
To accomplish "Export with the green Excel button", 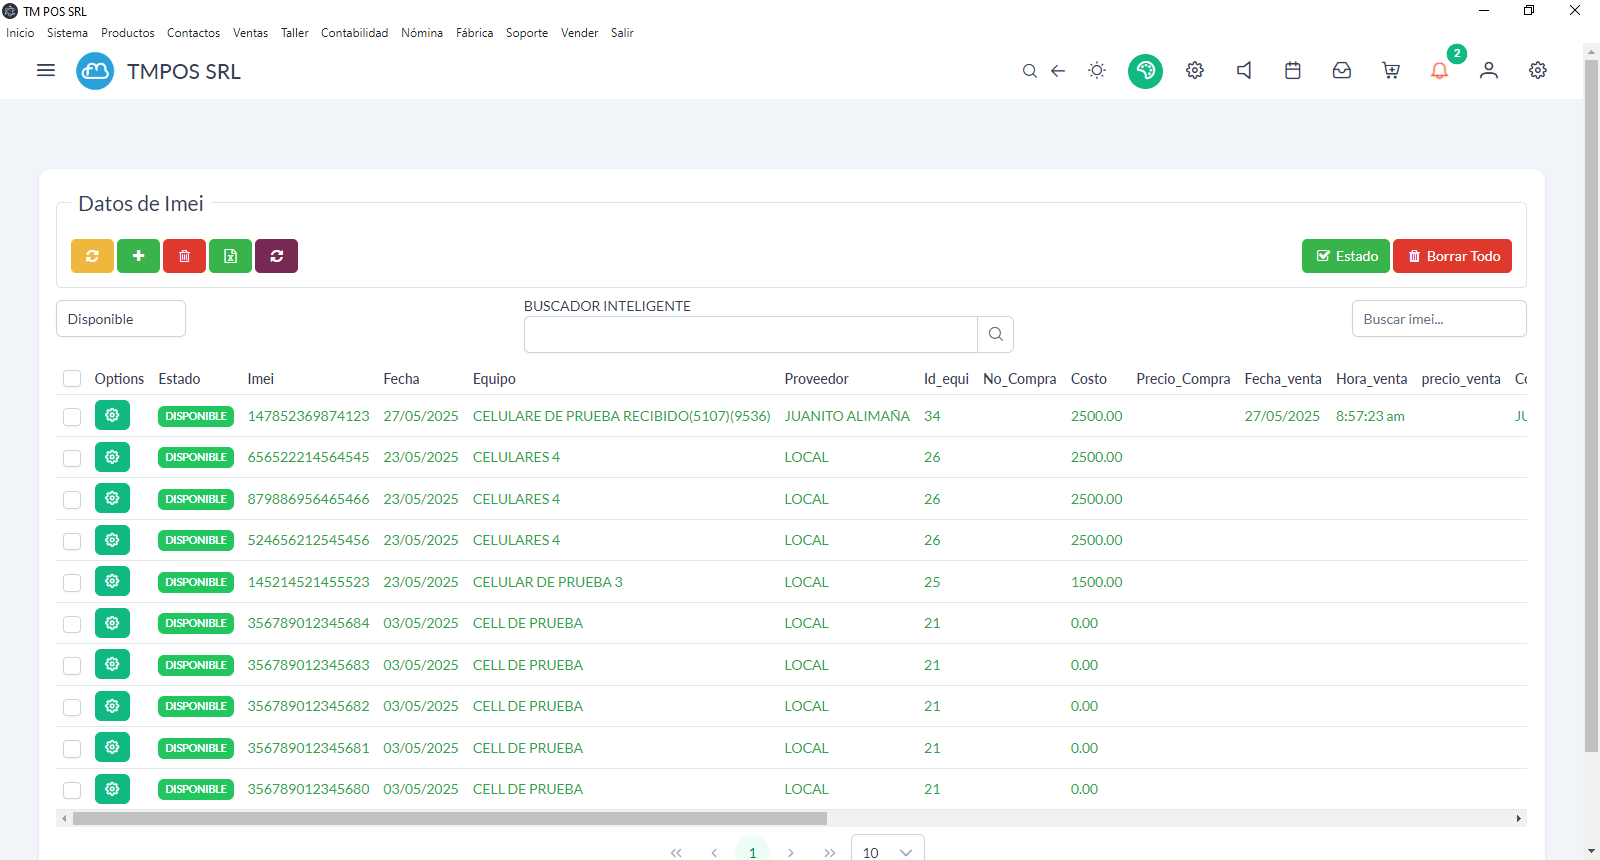I will (x=230, y=256).
